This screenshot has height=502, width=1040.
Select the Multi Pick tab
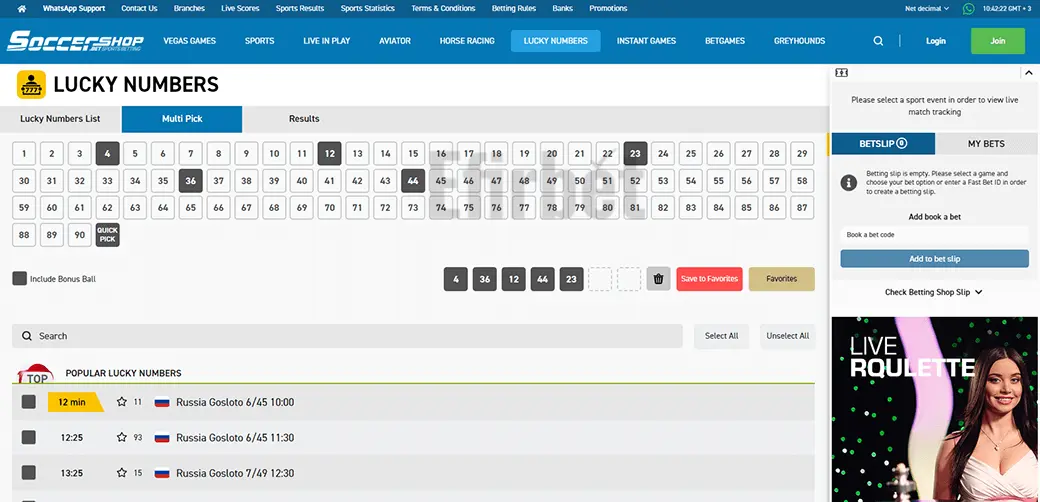coord(182,119)
